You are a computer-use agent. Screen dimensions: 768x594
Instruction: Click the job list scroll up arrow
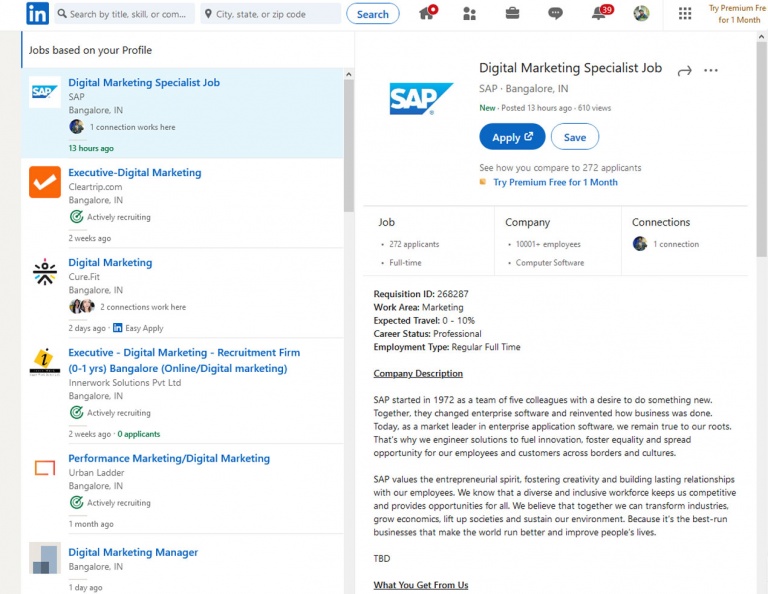pyautogui.click(x=348, y=74)
